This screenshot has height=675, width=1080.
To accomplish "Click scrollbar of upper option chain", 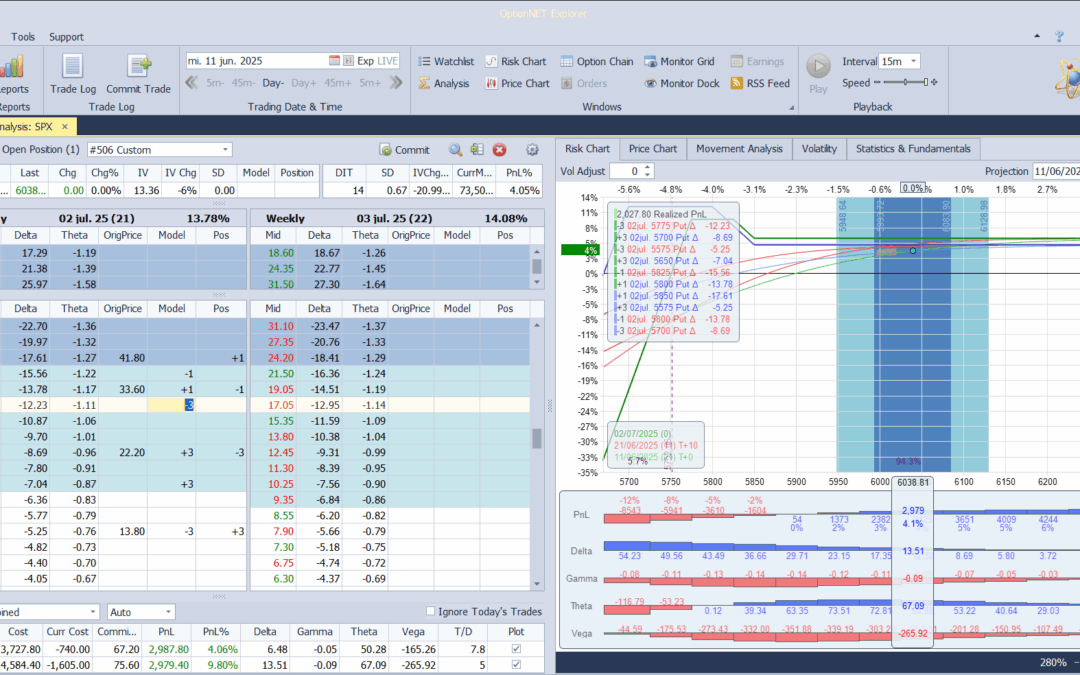I will point(537,267).
